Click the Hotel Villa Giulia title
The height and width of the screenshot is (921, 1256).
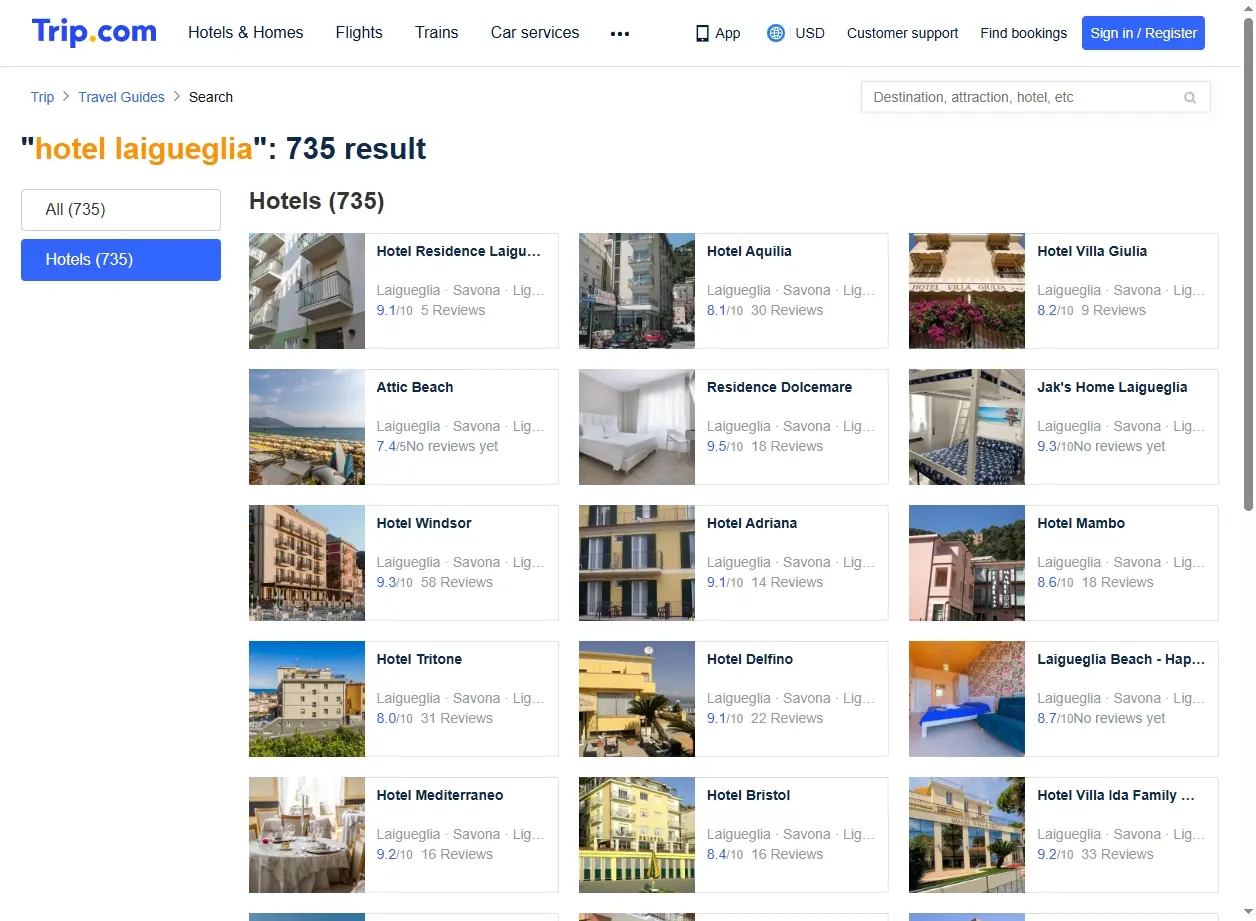pyautogui.click(x=1092, y=251)
